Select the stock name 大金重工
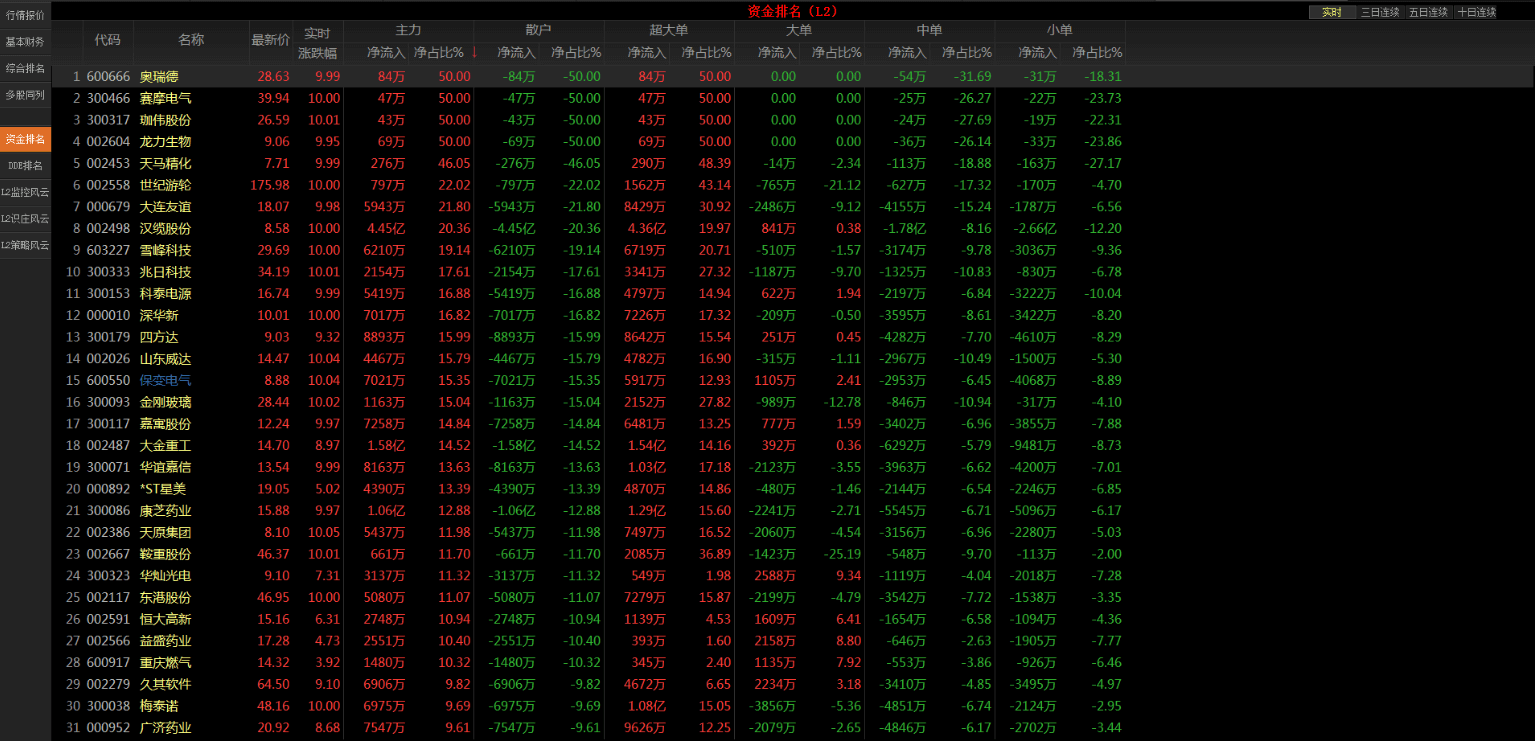This screenshot has width=1535, height=741. [166, 446]
